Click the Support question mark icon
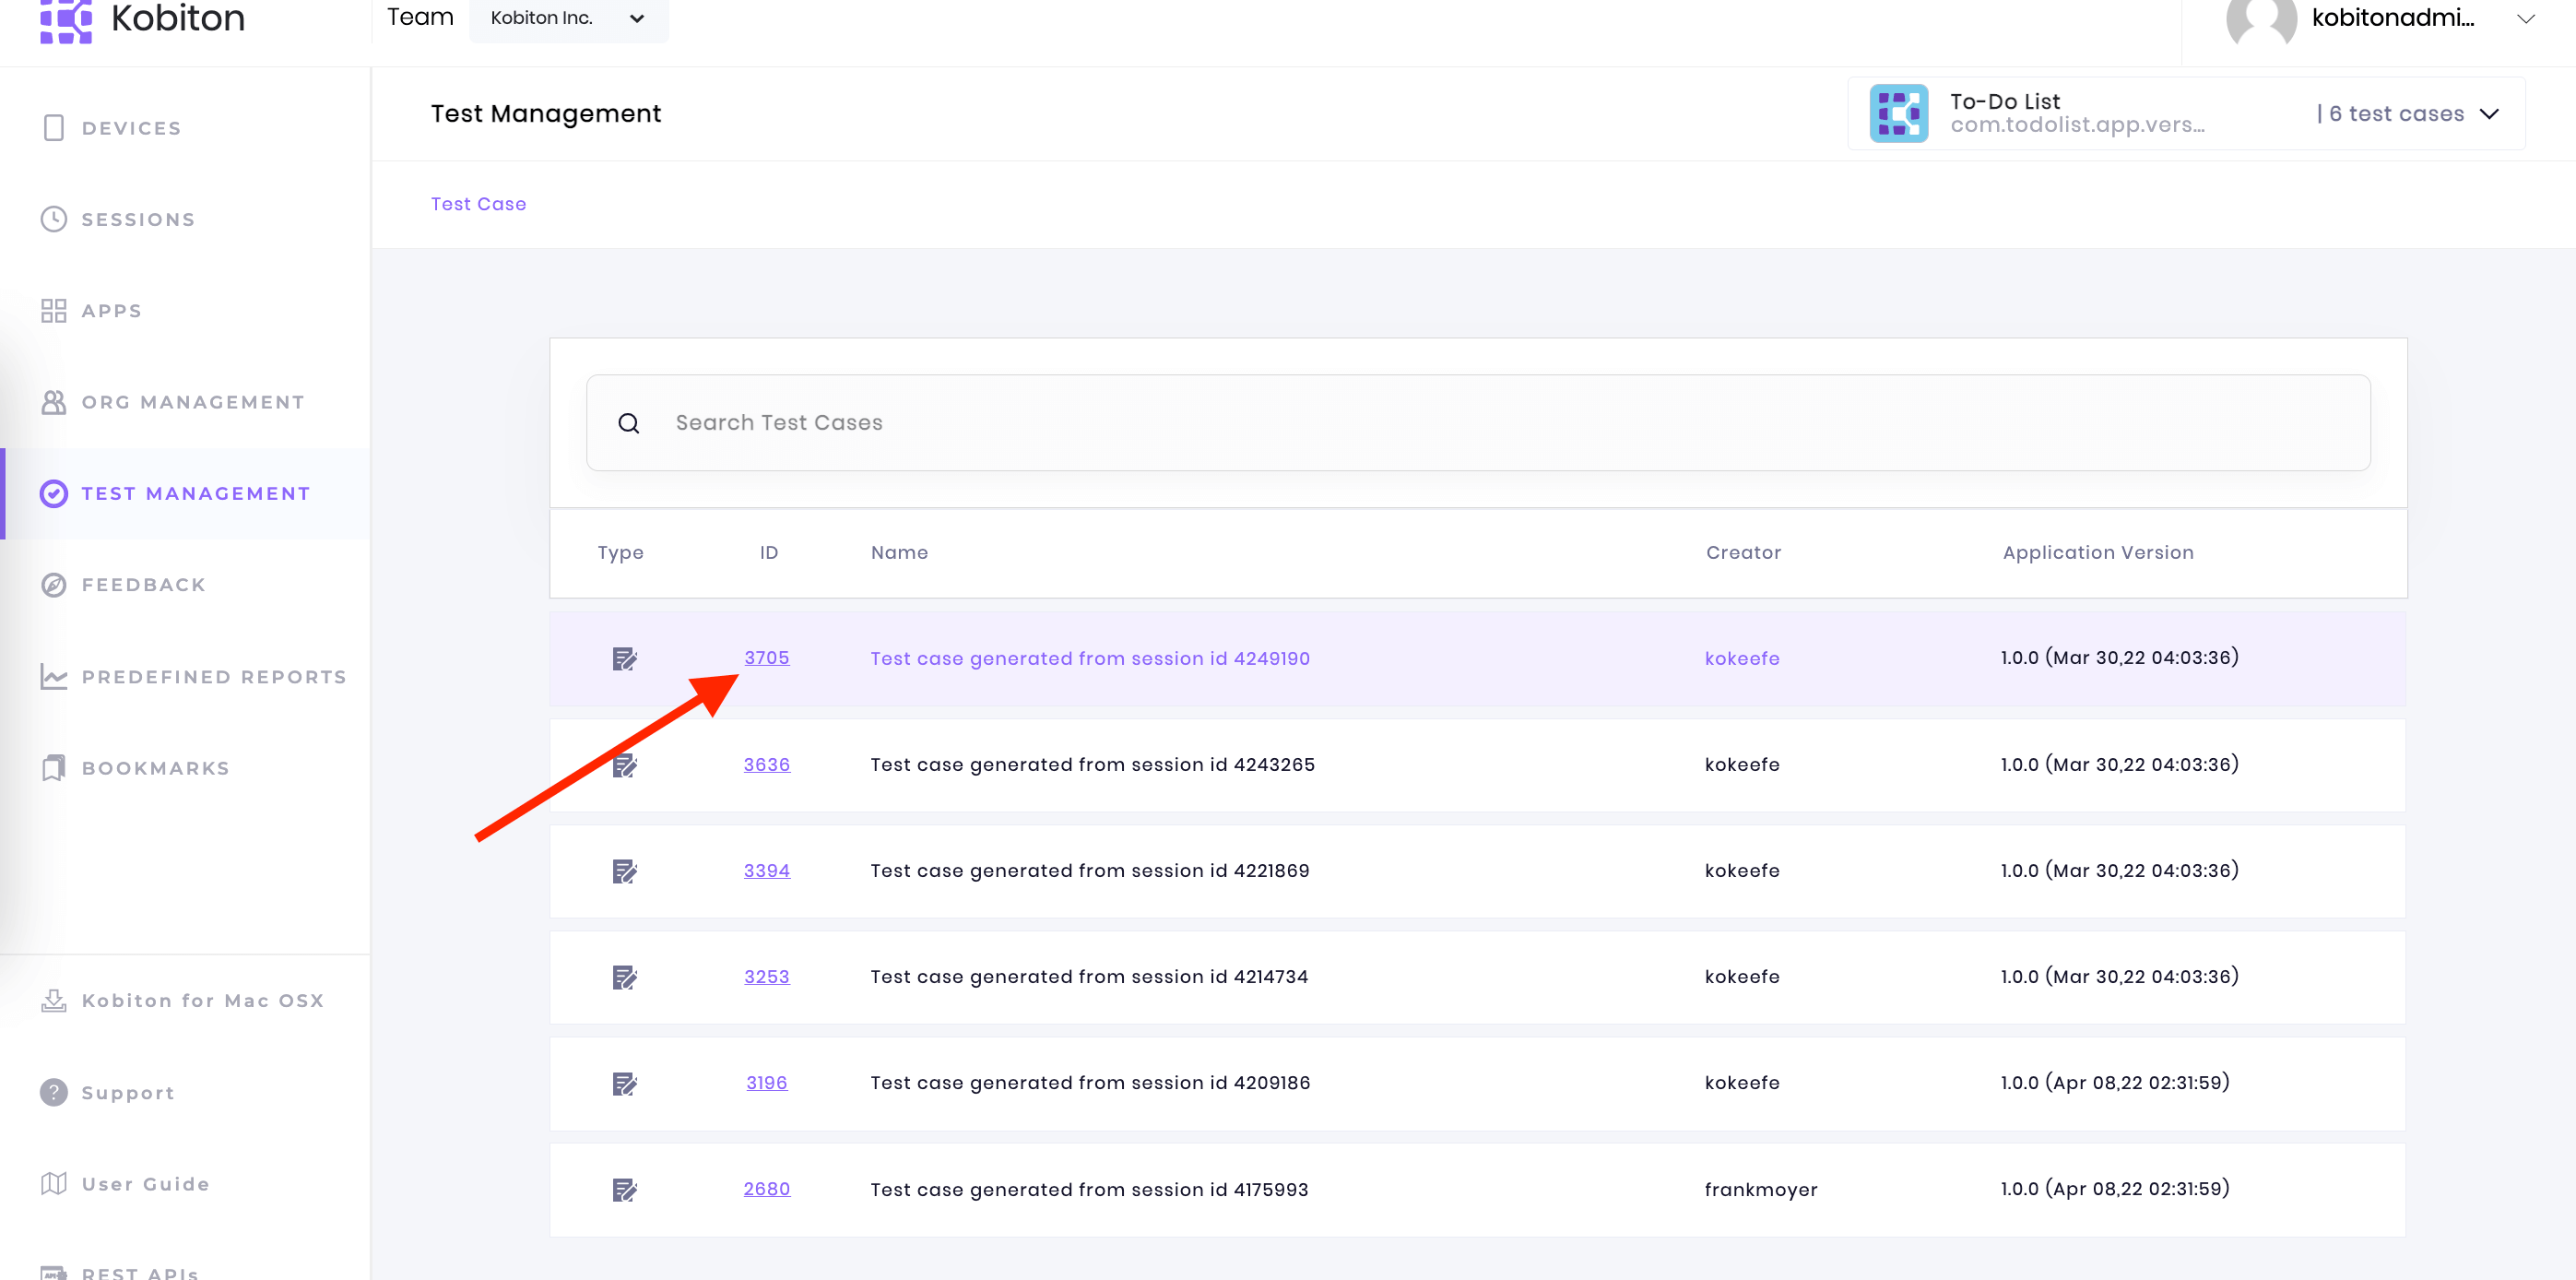 pos(54,1093)
